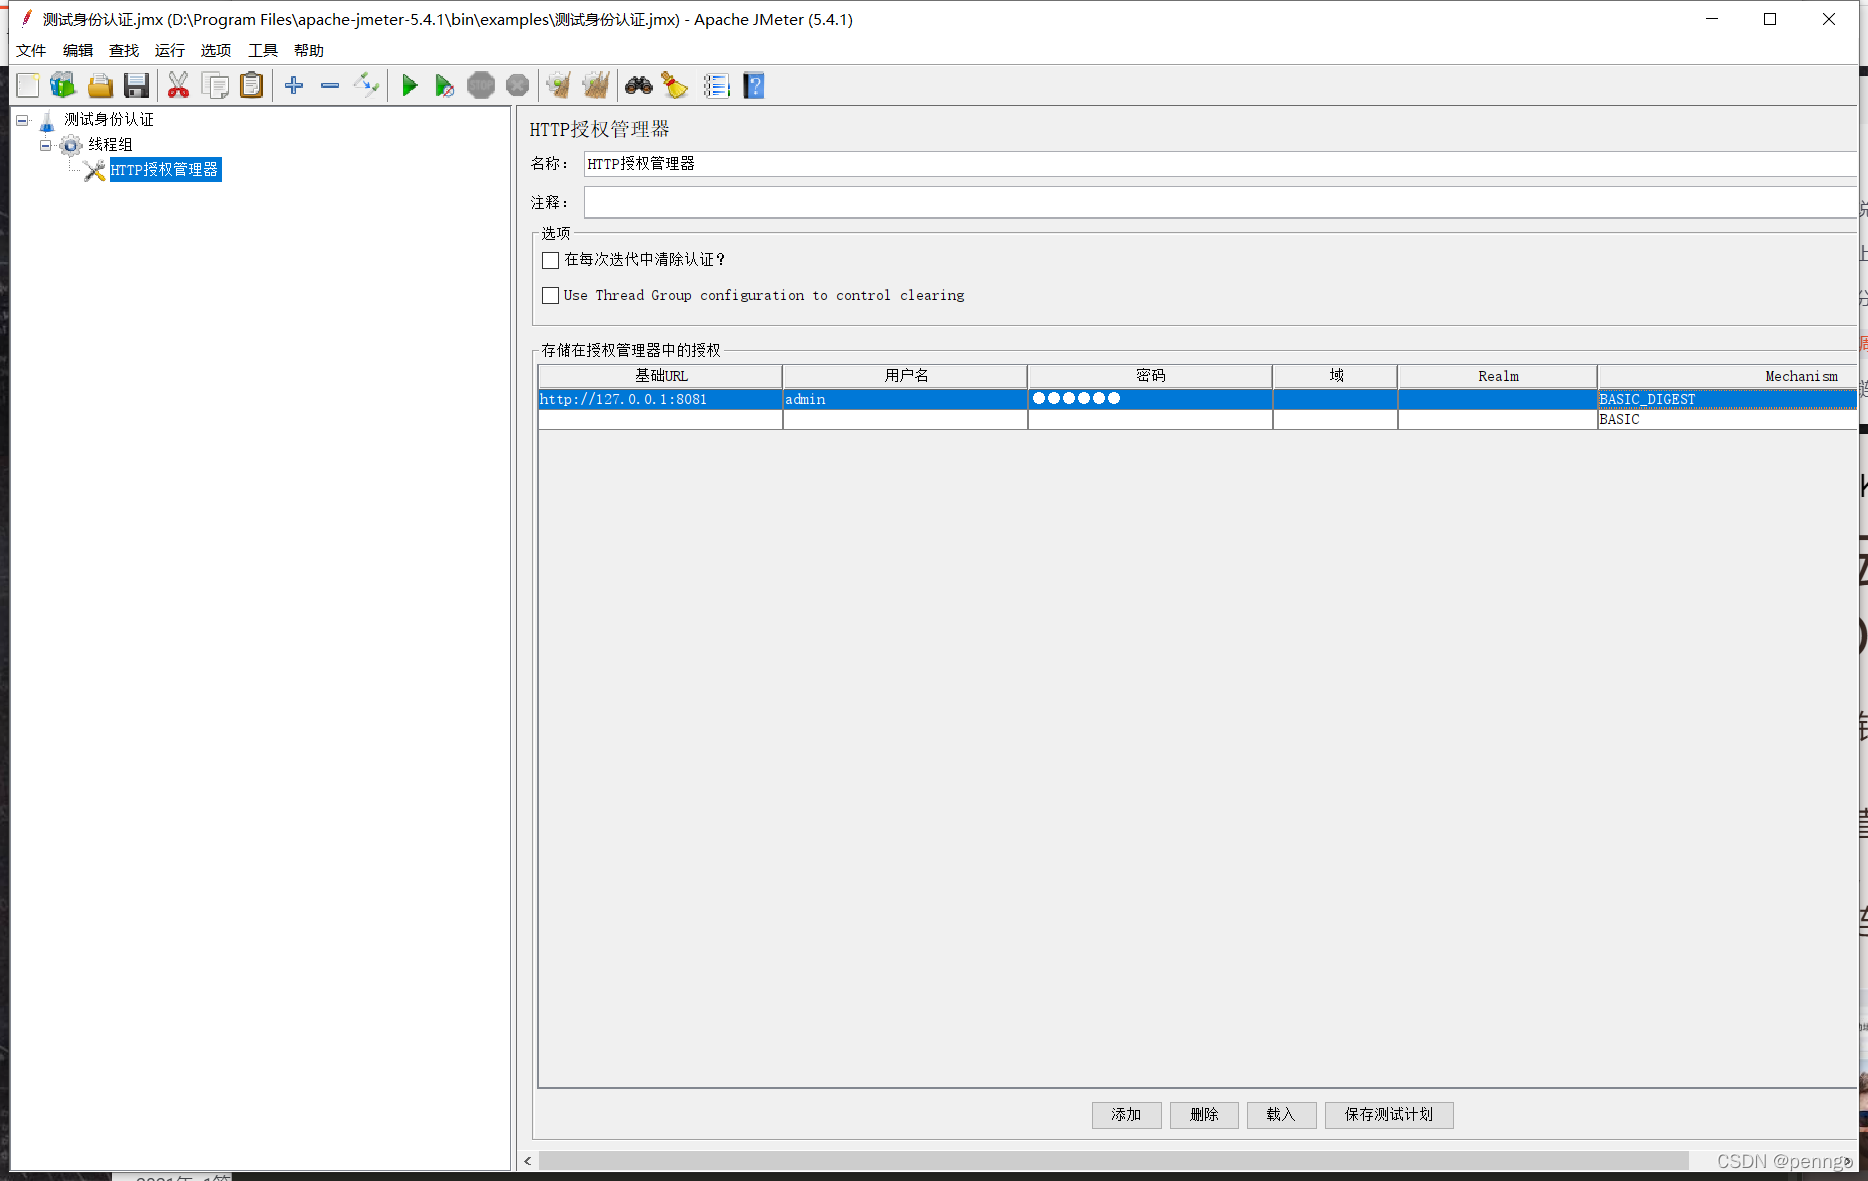Click the Shutdown test icon
The width and height of the screenshot is (1868, 1181).
point(517,86)
